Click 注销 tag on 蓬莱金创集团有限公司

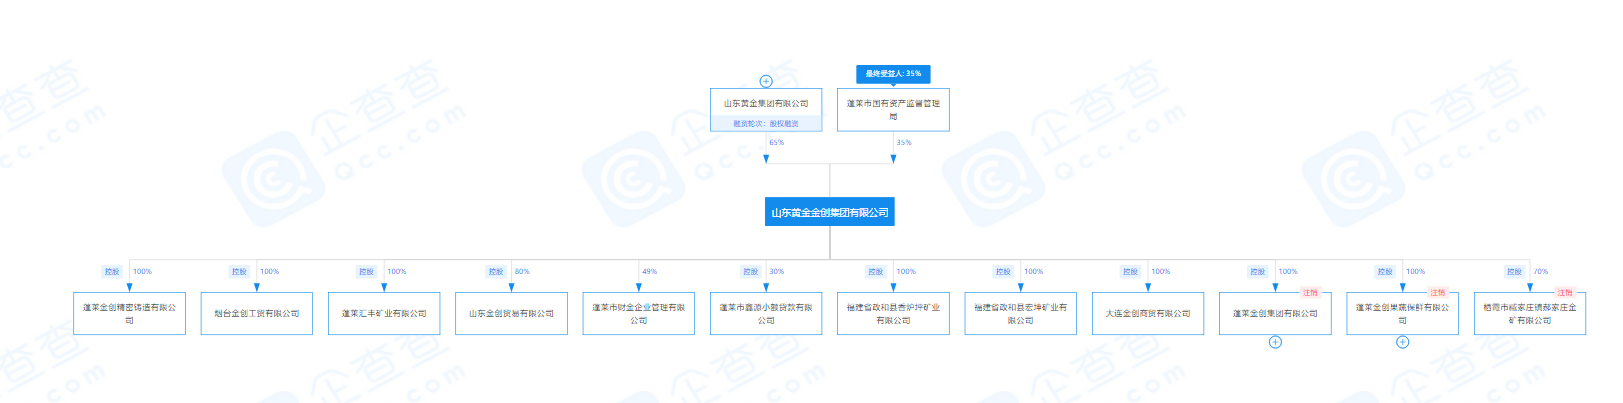coord(1310,293)
